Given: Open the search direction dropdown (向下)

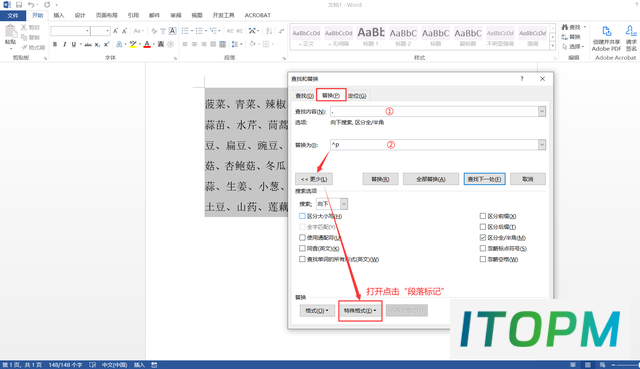Looking at the screenshot, I should tap(344, 204).
